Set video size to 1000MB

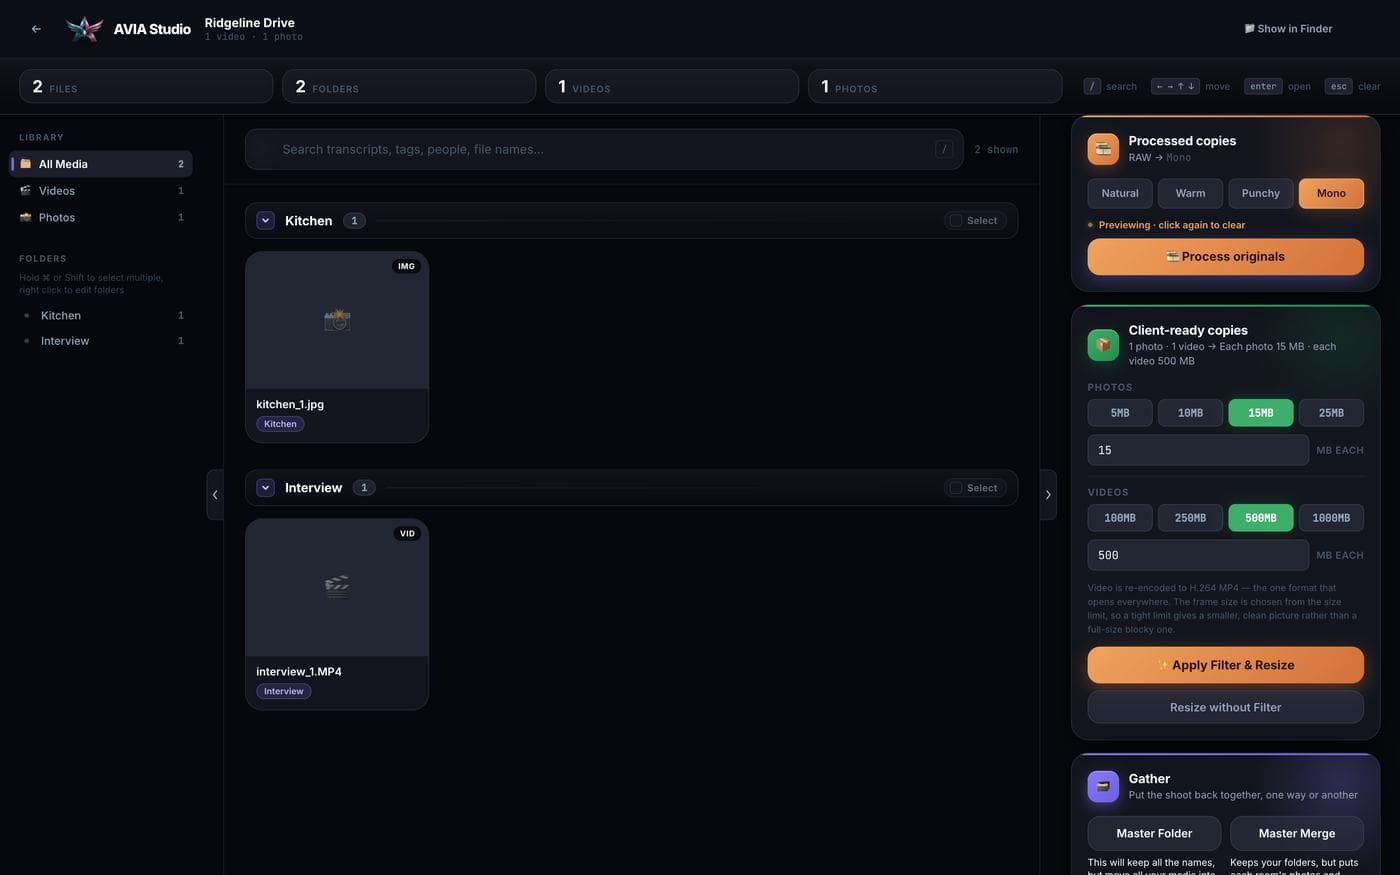tap(1331, 518)
